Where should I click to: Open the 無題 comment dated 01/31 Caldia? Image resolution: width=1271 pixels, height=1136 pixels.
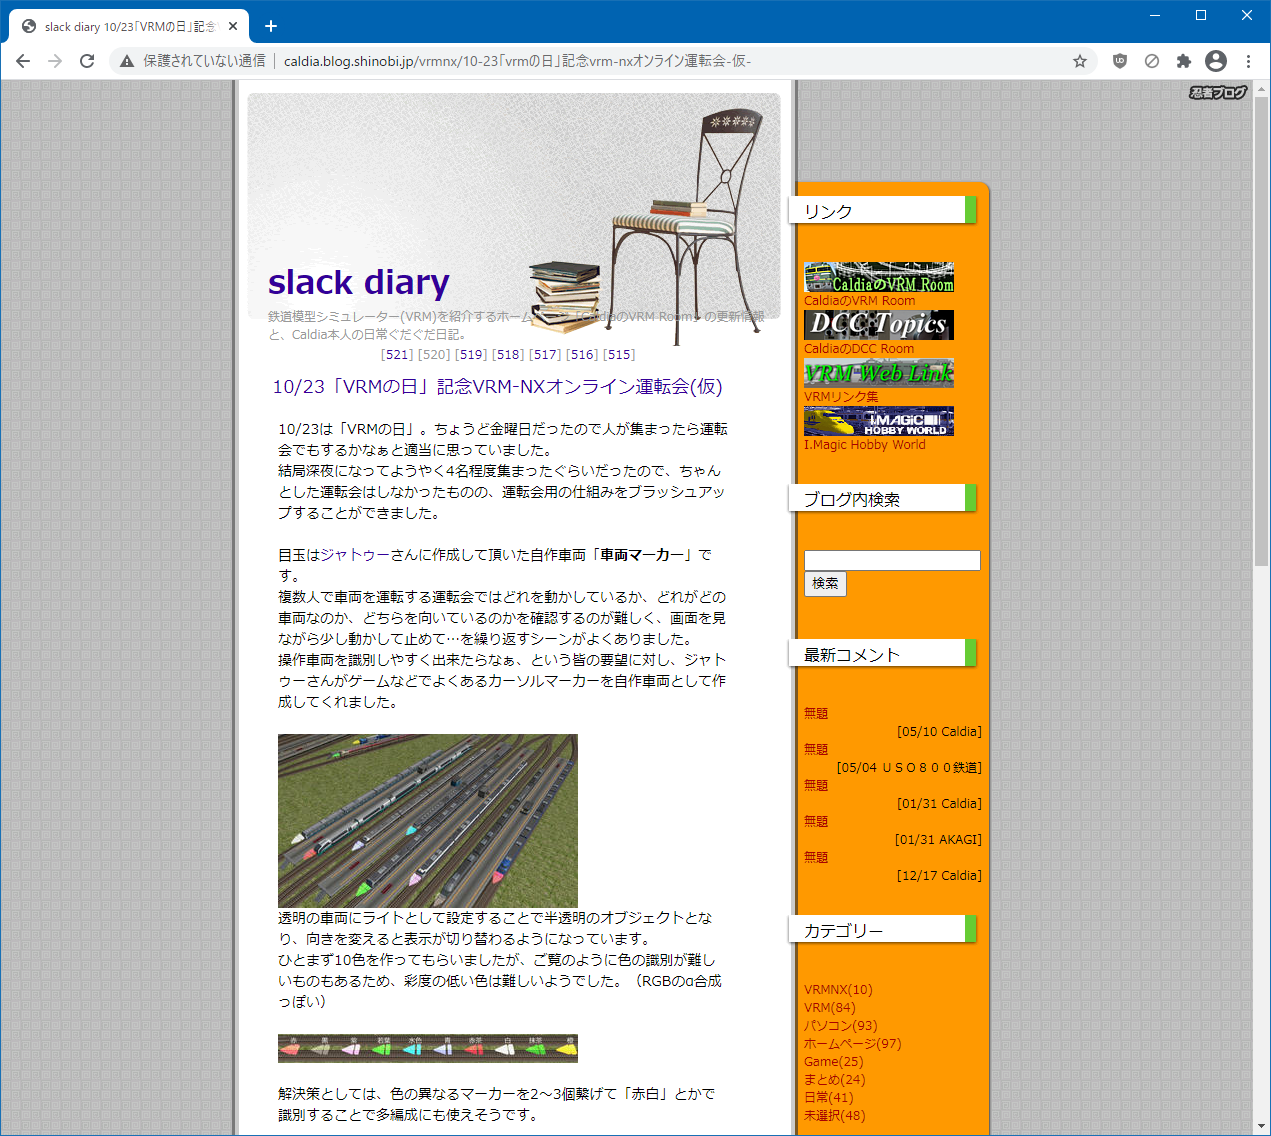[x=816, y=786]
